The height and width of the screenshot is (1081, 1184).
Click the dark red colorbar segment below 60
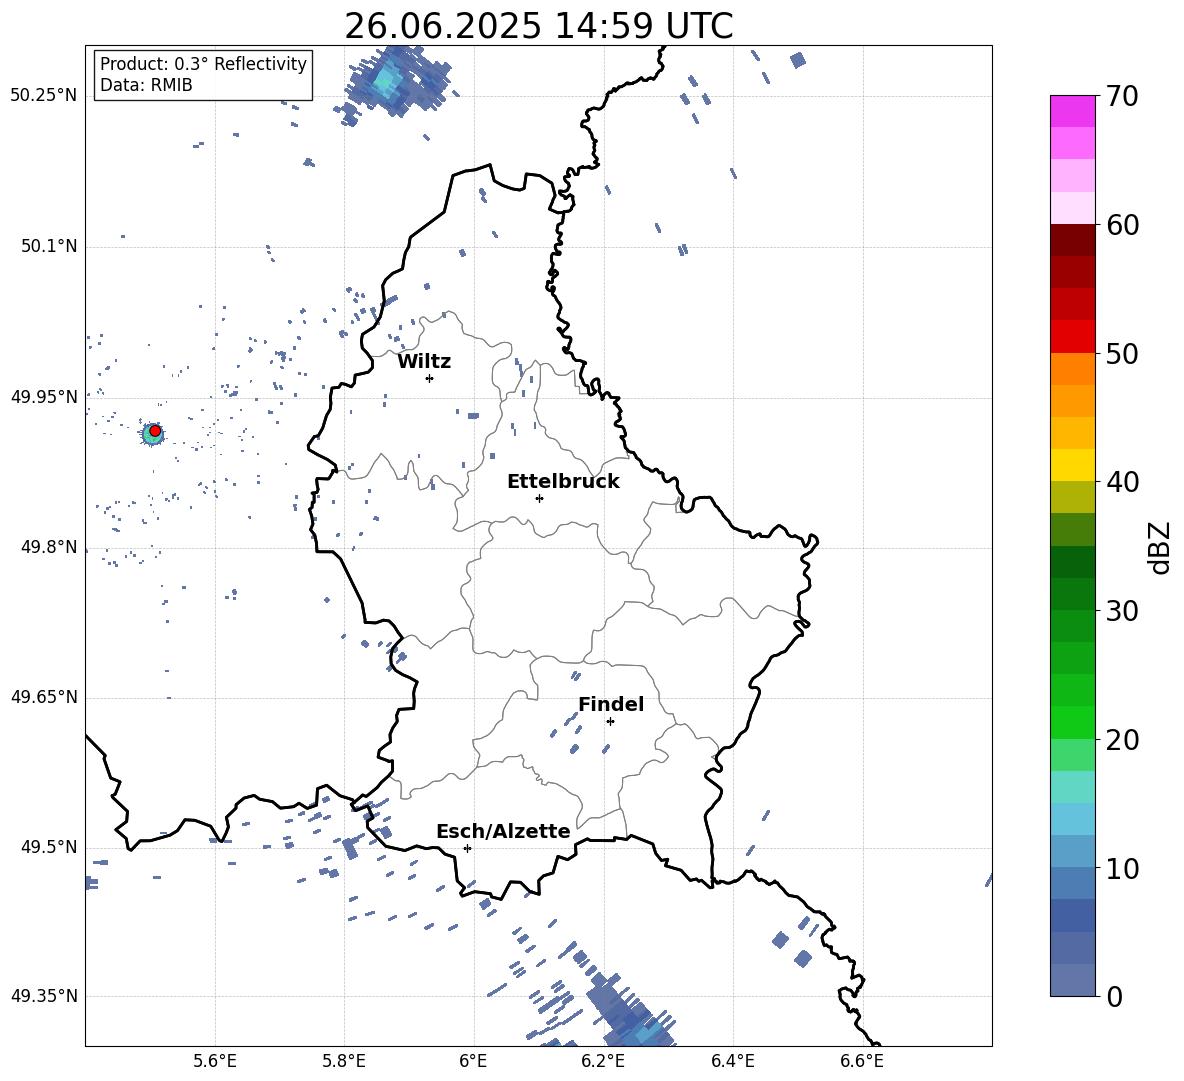coord(1072,240)
